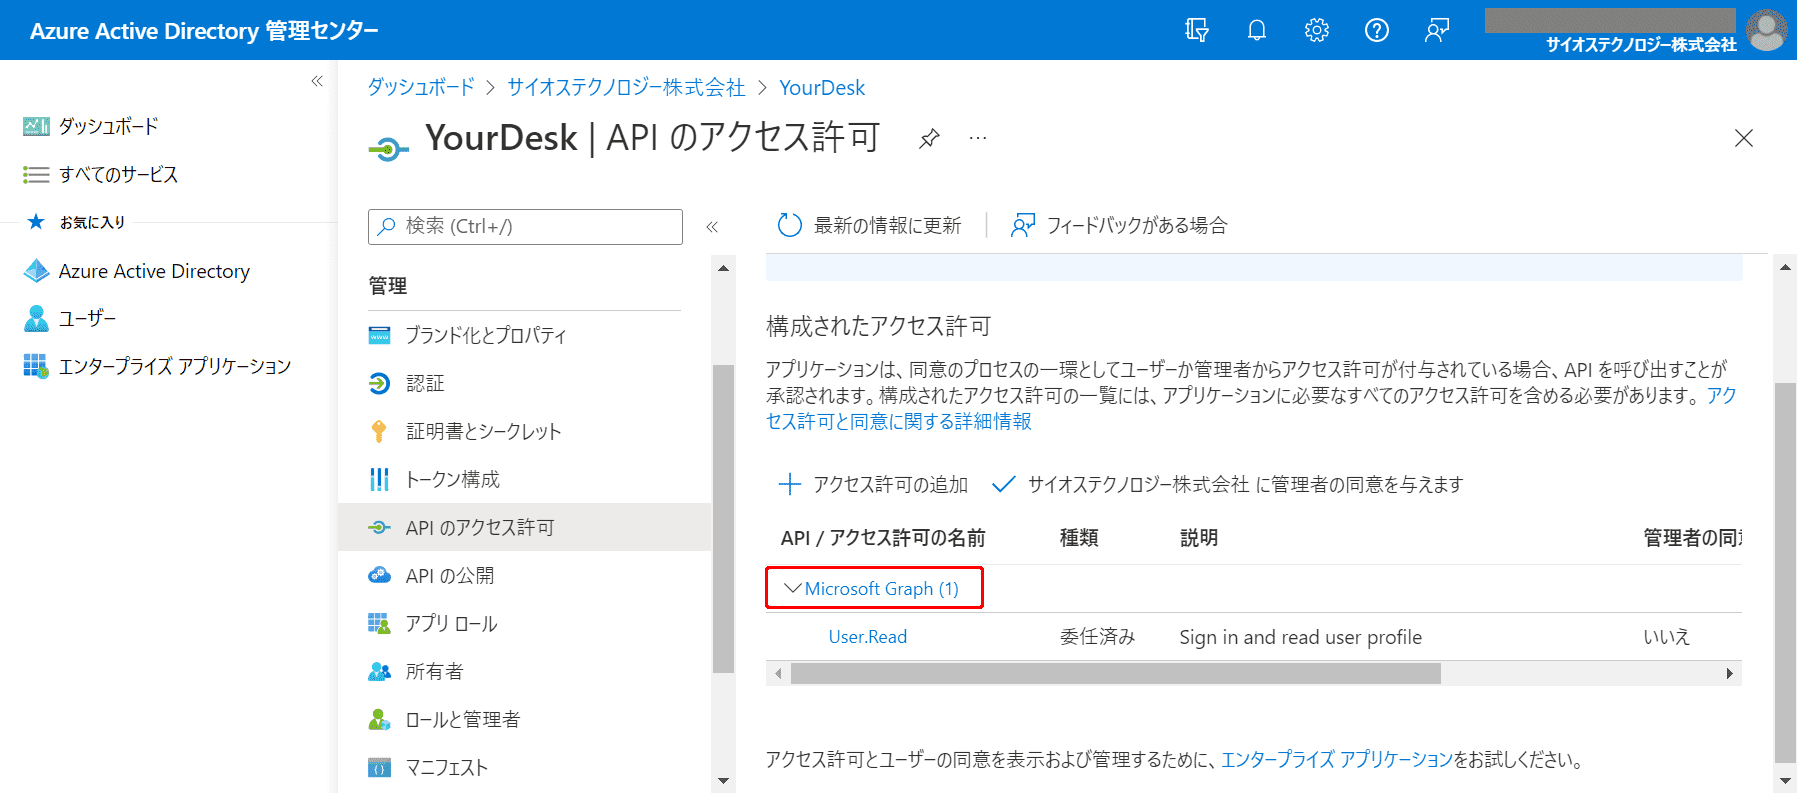
Task: Open the help question mark icon
Action: [1377, 30]
